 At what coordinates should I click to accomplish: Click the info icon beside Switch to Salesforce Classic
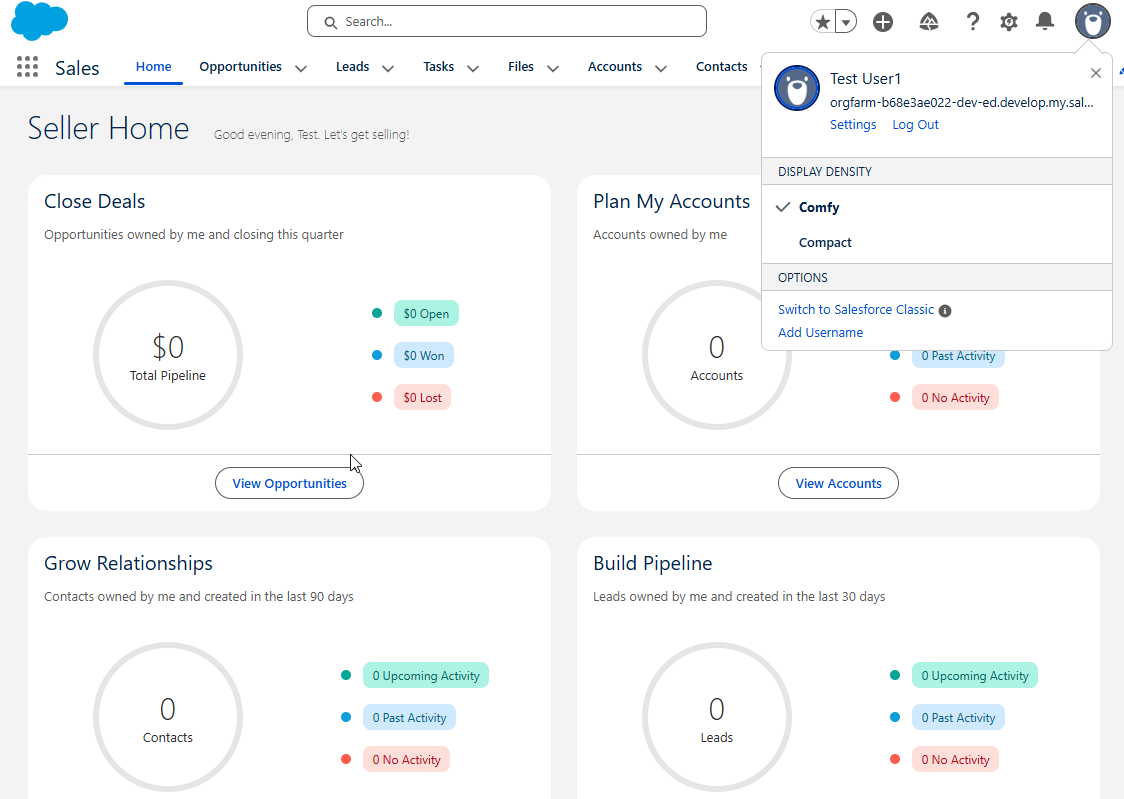[945, 310]
